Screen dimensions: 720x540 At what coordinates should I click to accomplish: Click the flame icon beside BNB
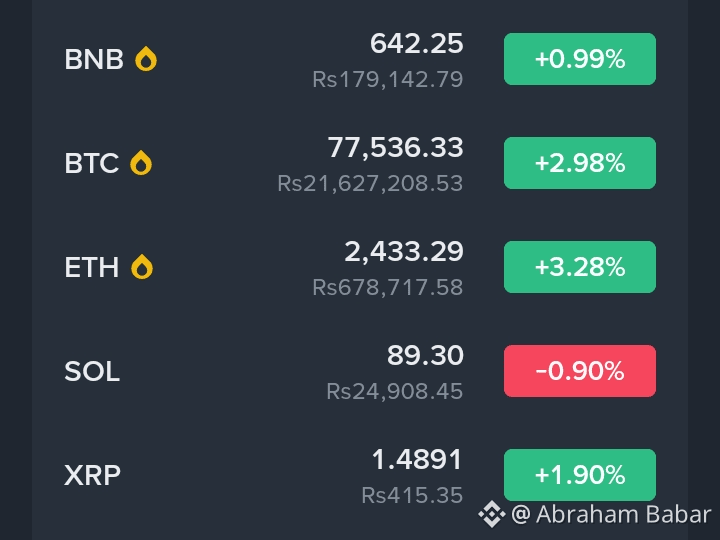click(146, 59)
